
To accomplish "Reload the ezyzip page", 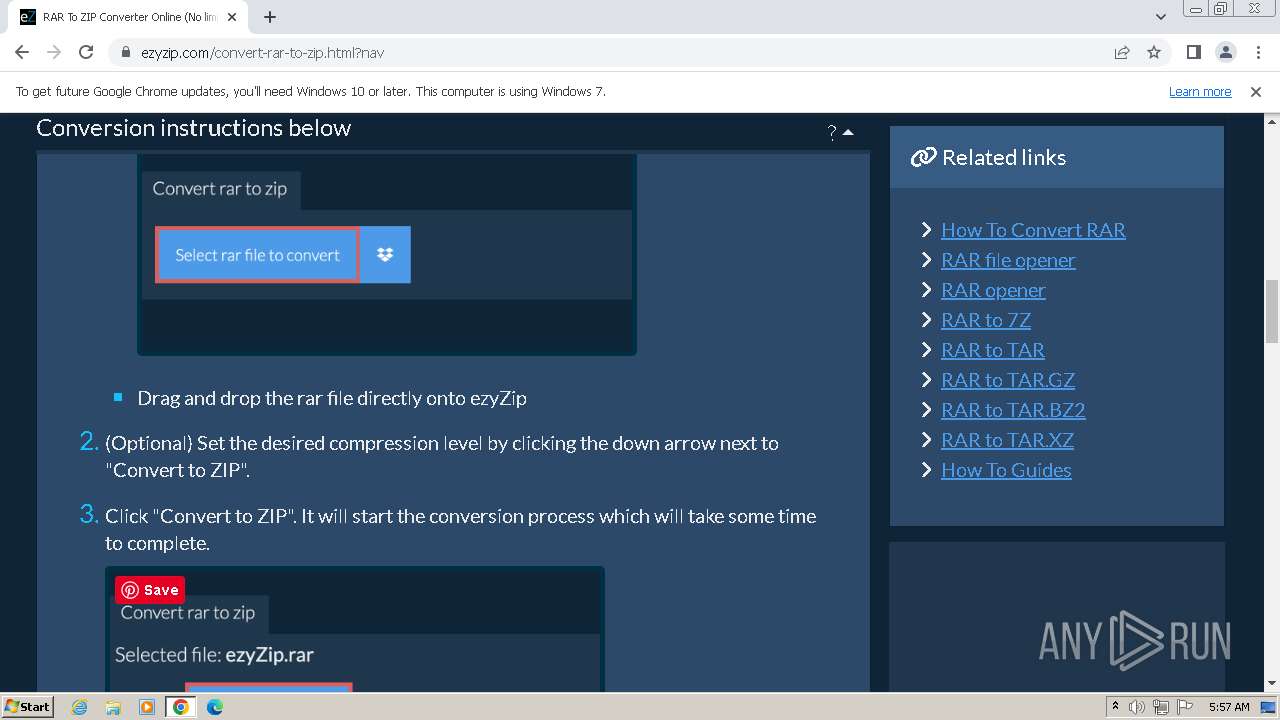I will click(x=86, y=52).
